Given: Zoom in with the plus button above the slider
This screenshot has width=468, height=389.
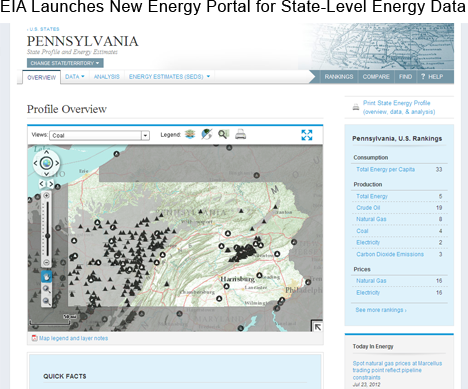Looking at the screenshot, I should 47,195.
